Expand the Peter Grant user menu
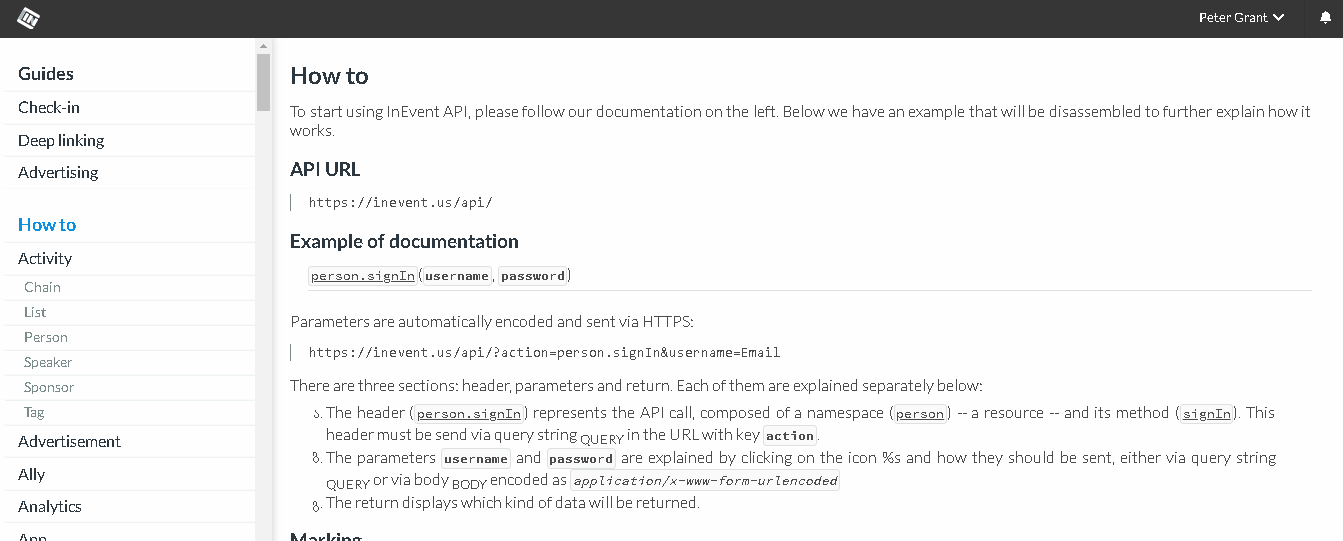This screenshot has height=541, width=1343. point(1242,18)
